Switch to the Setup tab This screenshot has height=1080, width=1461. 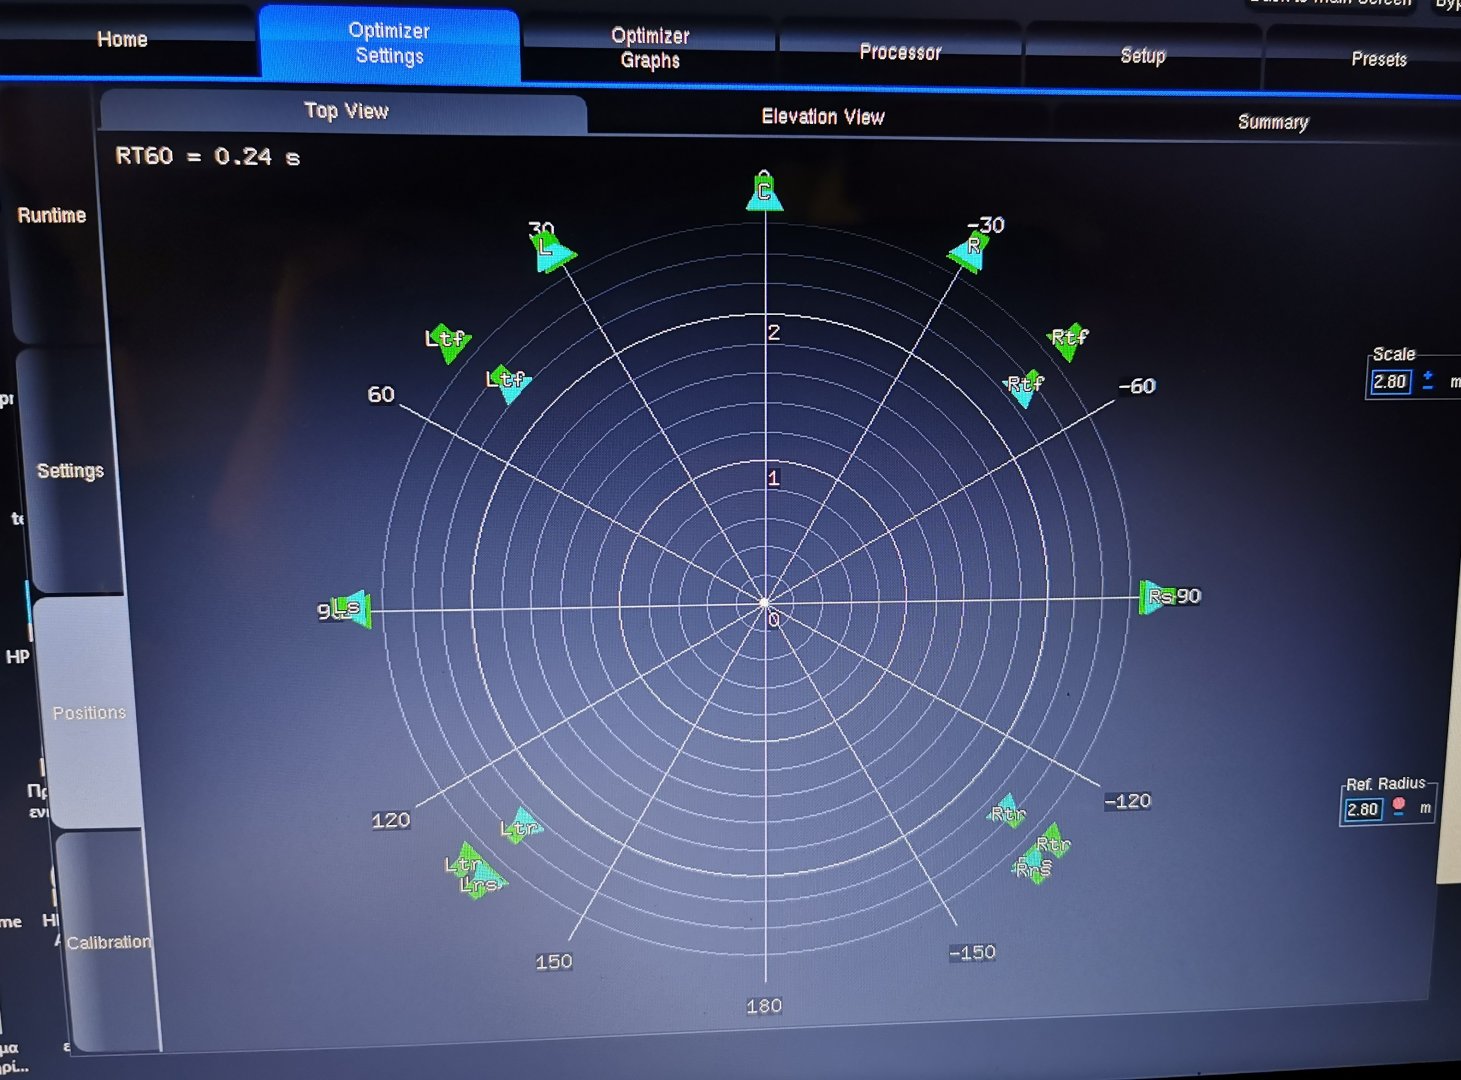[x=1143, y=56]
